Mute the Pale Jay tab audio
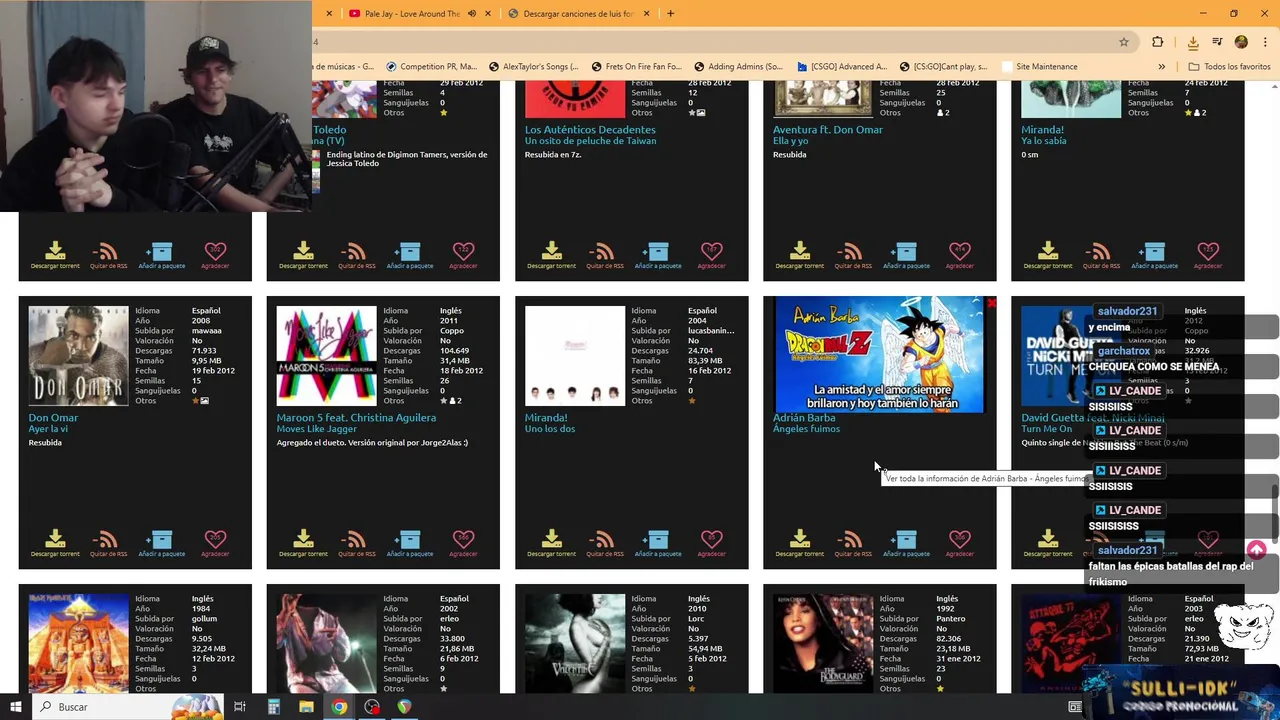 (471, 14)
